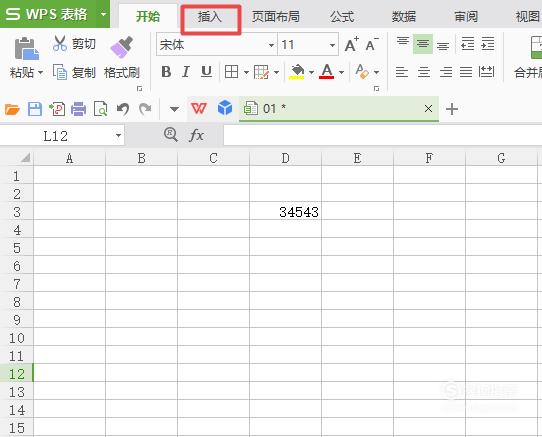Click the draw border table icon
The image size is (542, 437).
coord(261,72)
